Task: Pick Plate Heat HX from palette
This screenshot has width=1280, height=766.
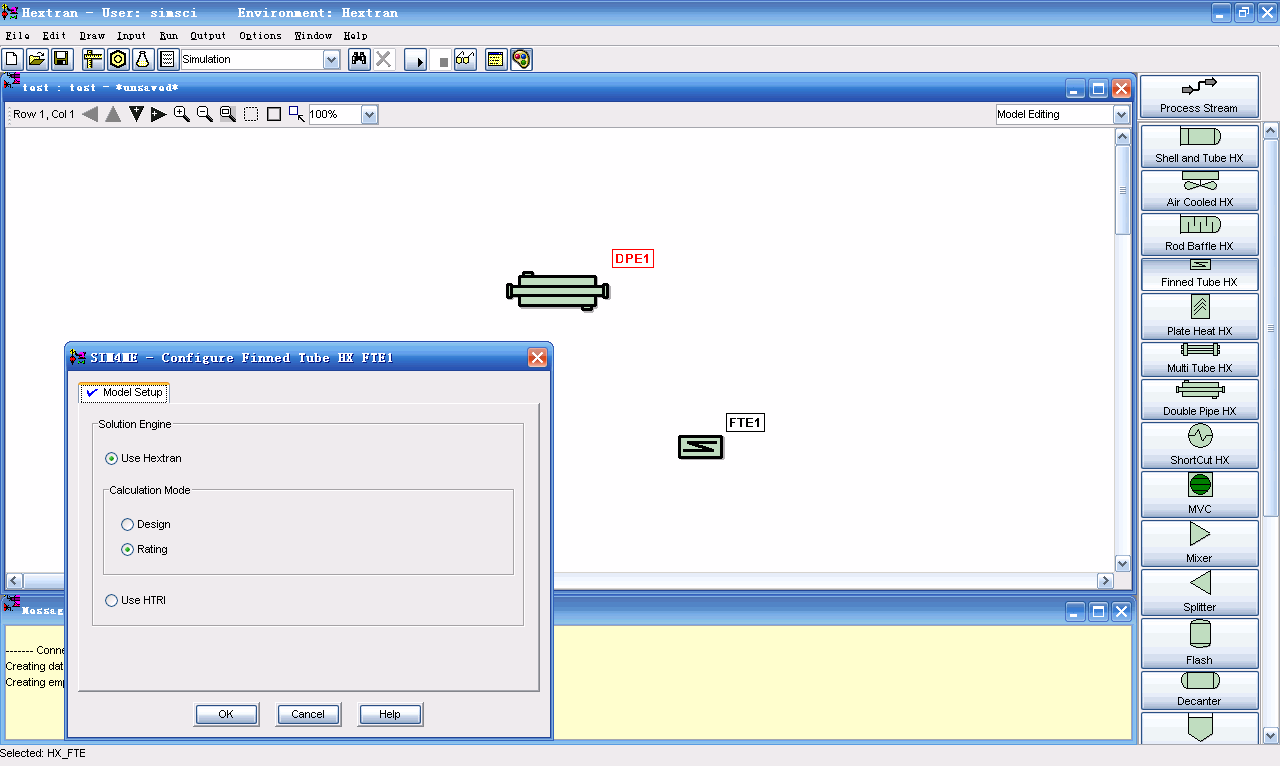Action: click(x=1199, y=317)
